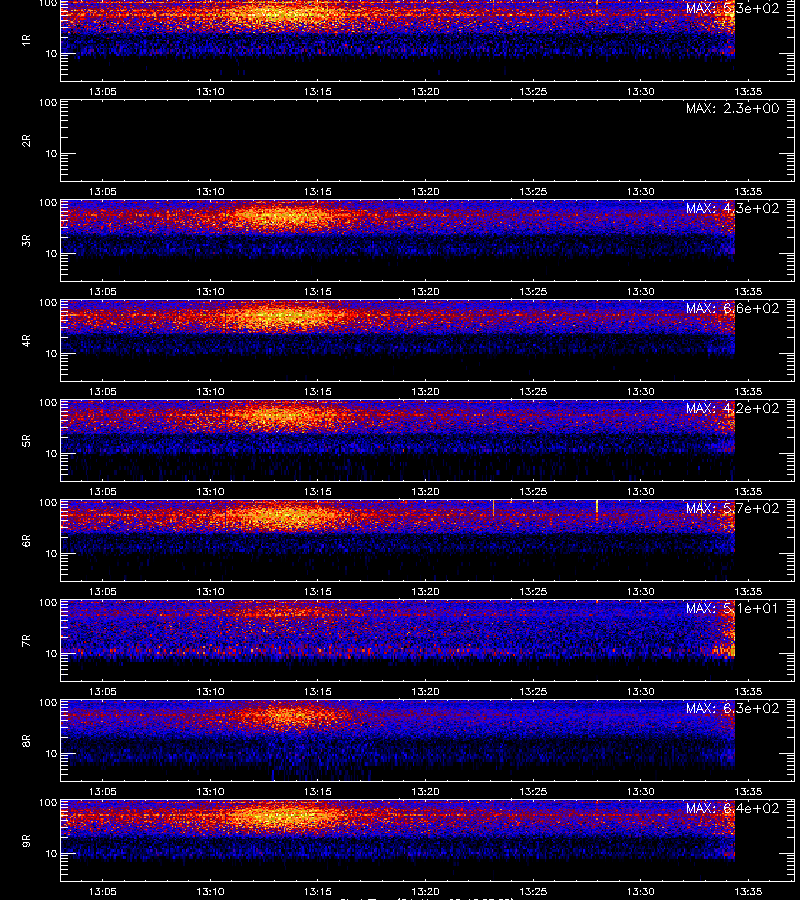Click the 13:30 tick label under panel 1R
This screenshot has width=800, height=900.
point(640,91)
